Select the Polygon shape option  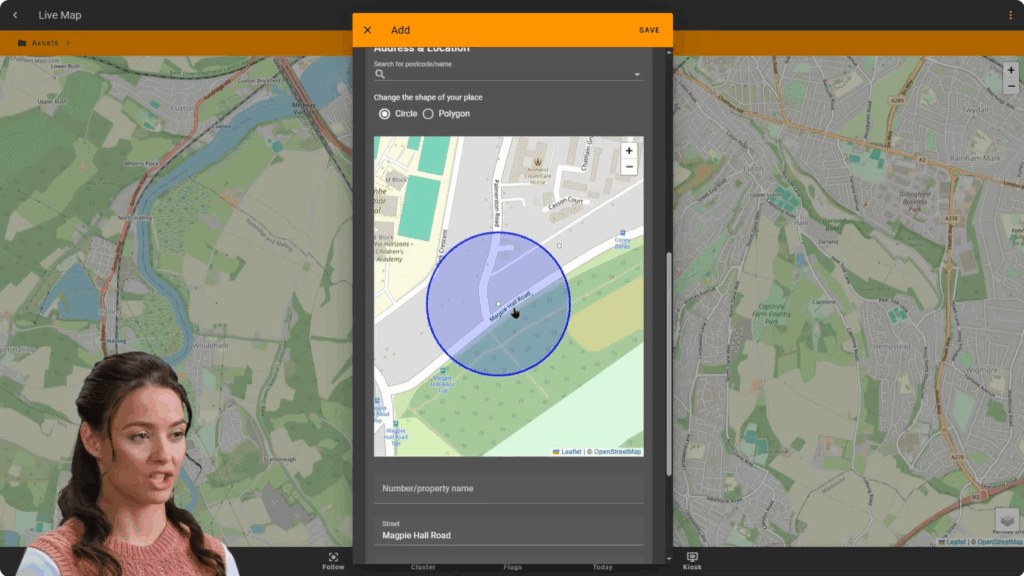tap(428, 114)
